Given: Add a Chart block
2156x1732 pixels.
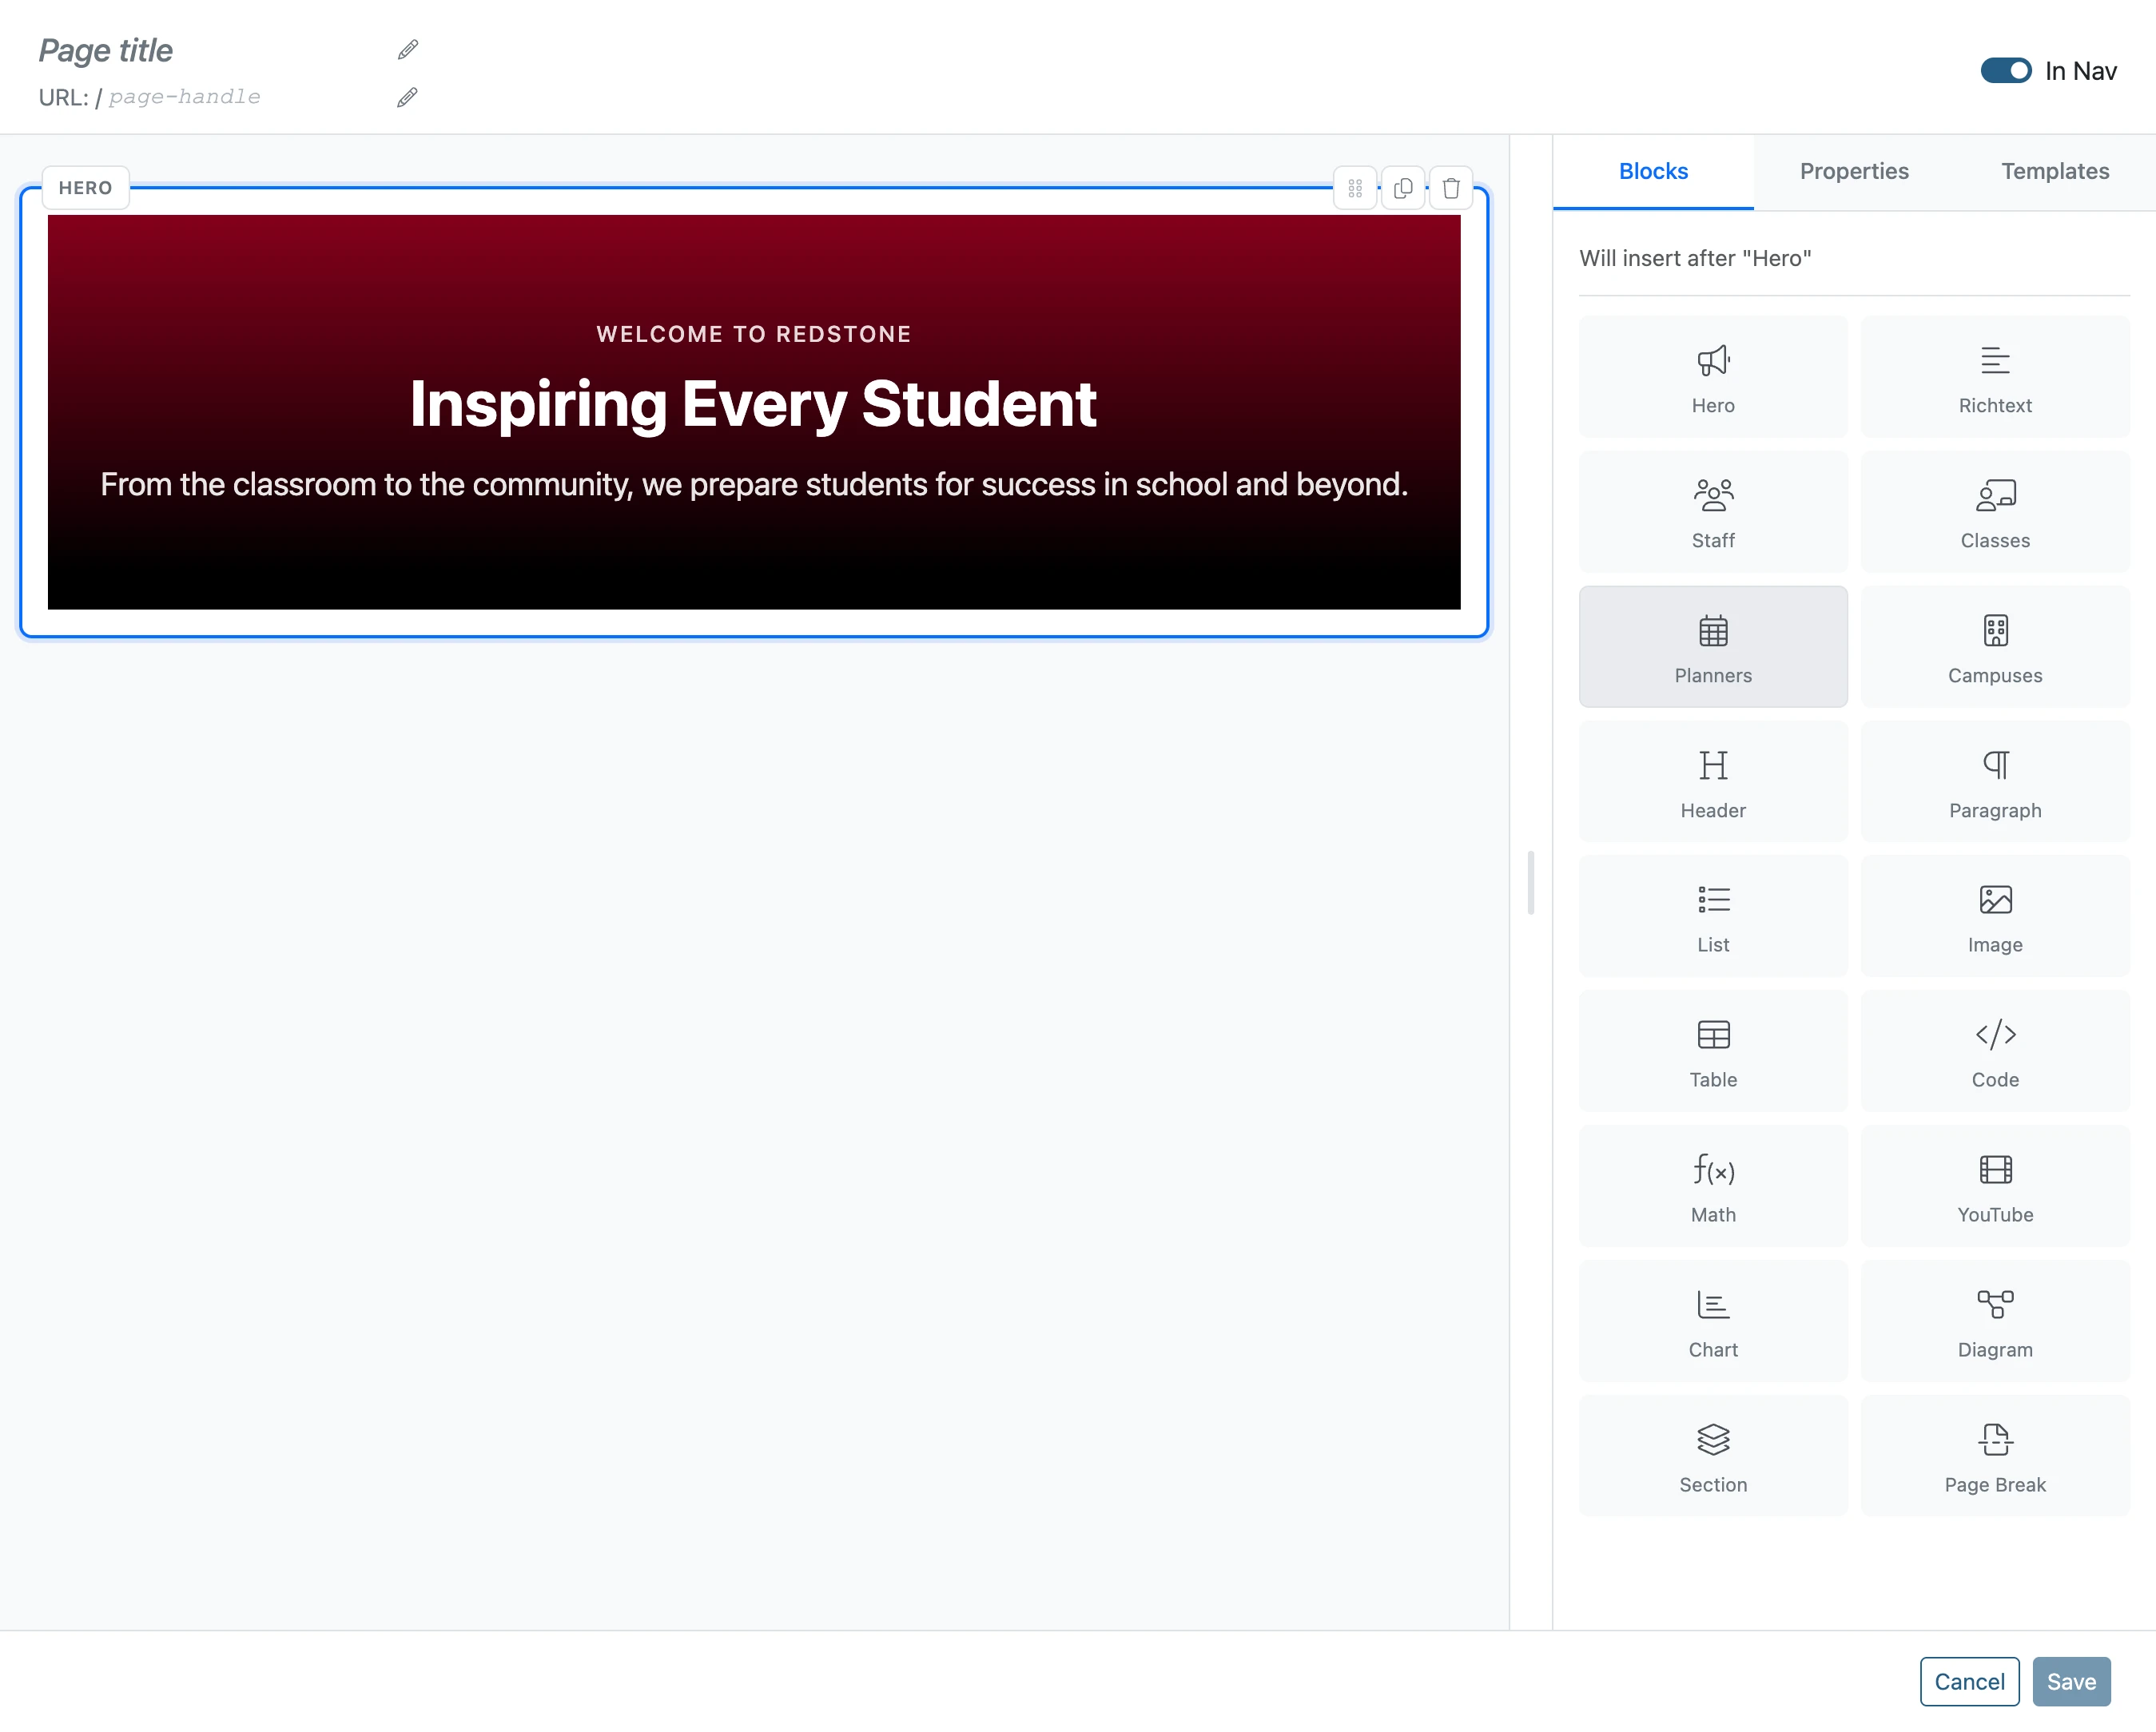Looking at the screenshot, I should [x=1713, y=1321].
